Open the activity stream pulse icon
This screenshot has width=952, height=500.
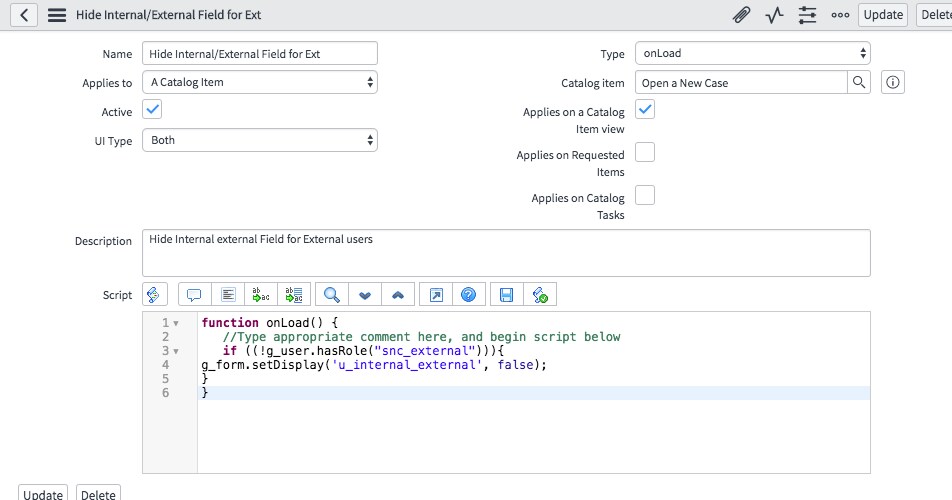[x=774, y=15]
